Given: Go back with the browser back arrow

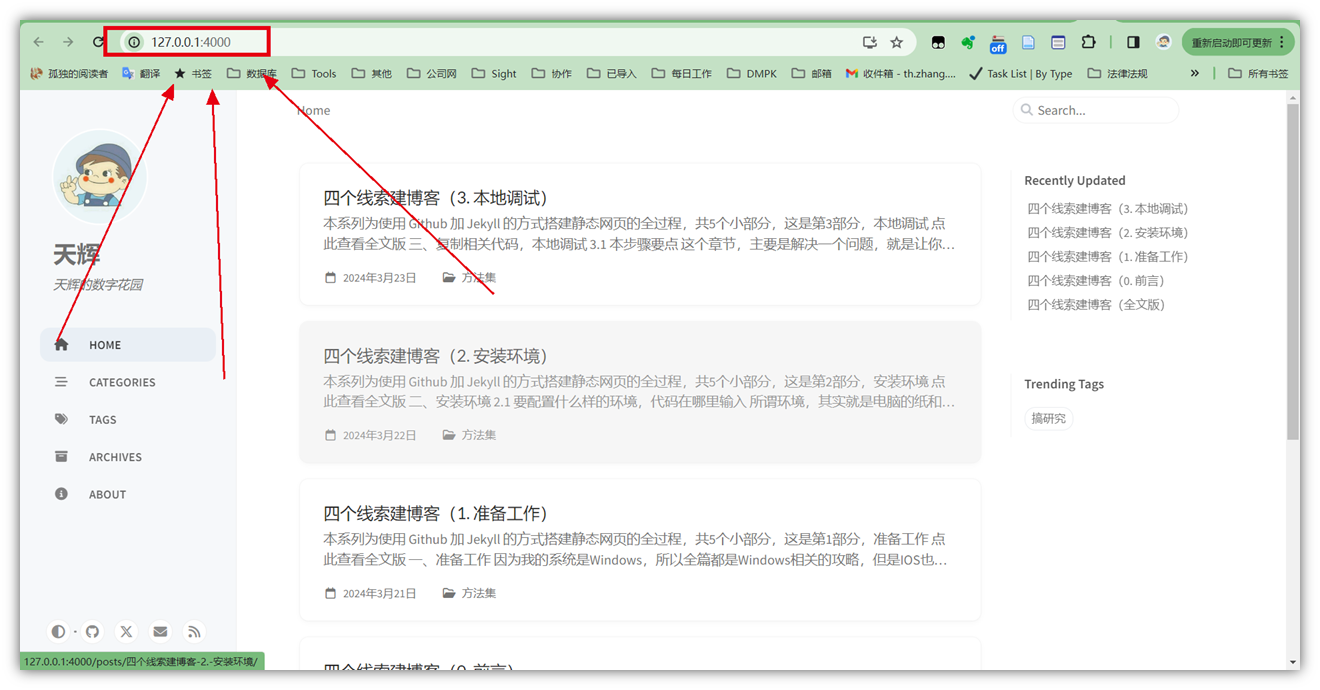Looking at the screenshot, I should coord(38,42).
